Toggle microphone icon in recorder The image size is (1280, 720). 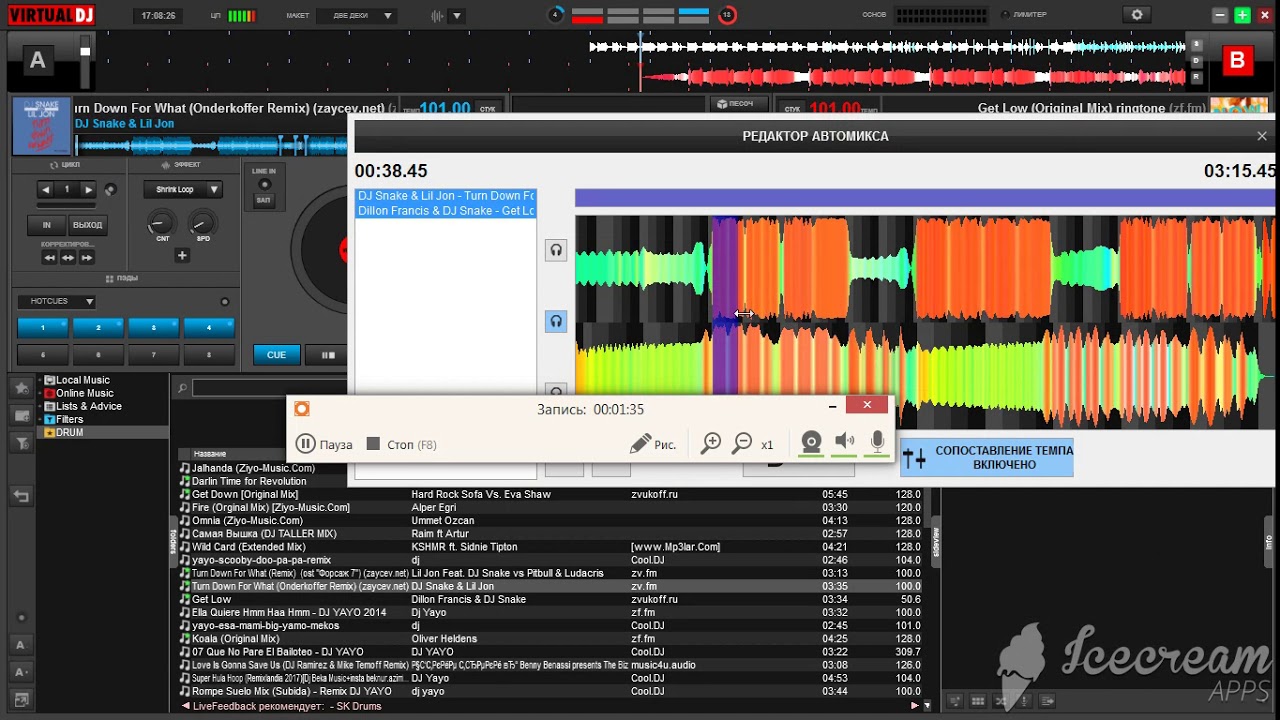click(878, 442)
